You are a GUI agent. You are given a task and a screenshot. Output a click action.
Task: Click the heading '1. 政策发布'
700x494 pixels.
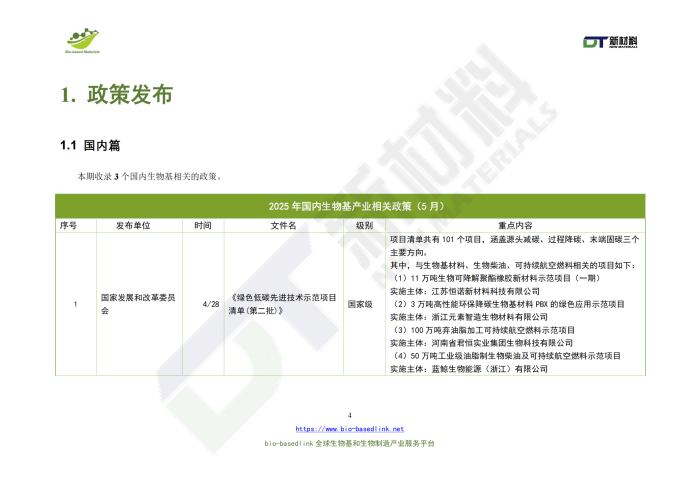click(116, 95)
